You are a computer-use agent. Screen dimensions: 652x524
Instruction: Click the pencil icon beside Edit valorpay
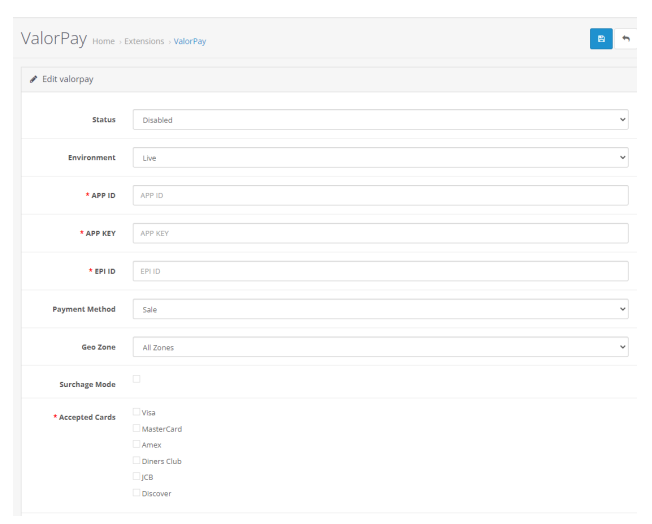pos(33,79)
